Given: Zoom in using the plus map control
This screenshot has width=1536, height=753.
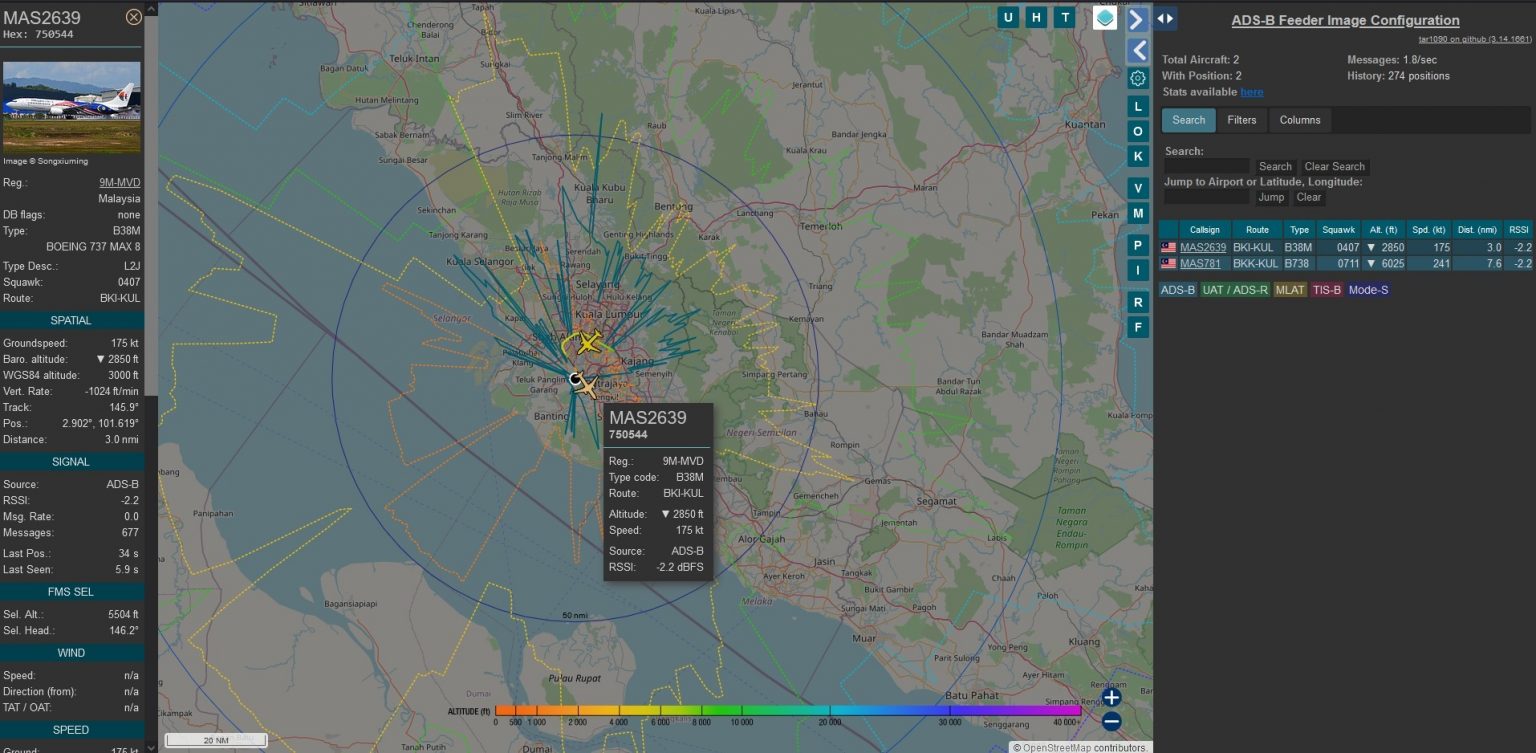Looking at the screenshot, I should click(1110, 697).
